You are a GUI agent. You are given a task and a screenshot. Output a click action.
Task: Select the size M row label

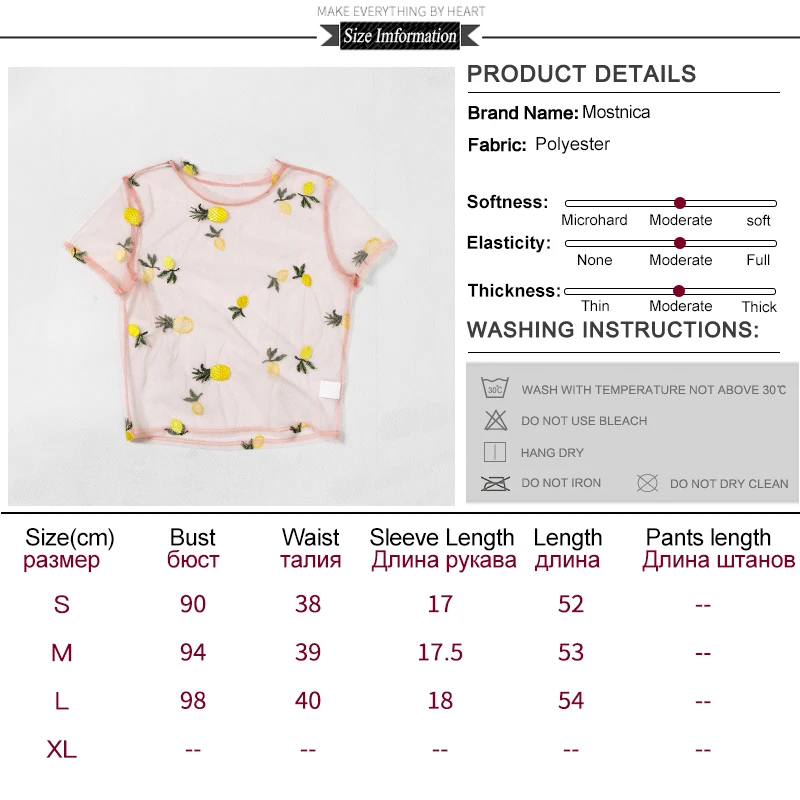pos(62,653)
